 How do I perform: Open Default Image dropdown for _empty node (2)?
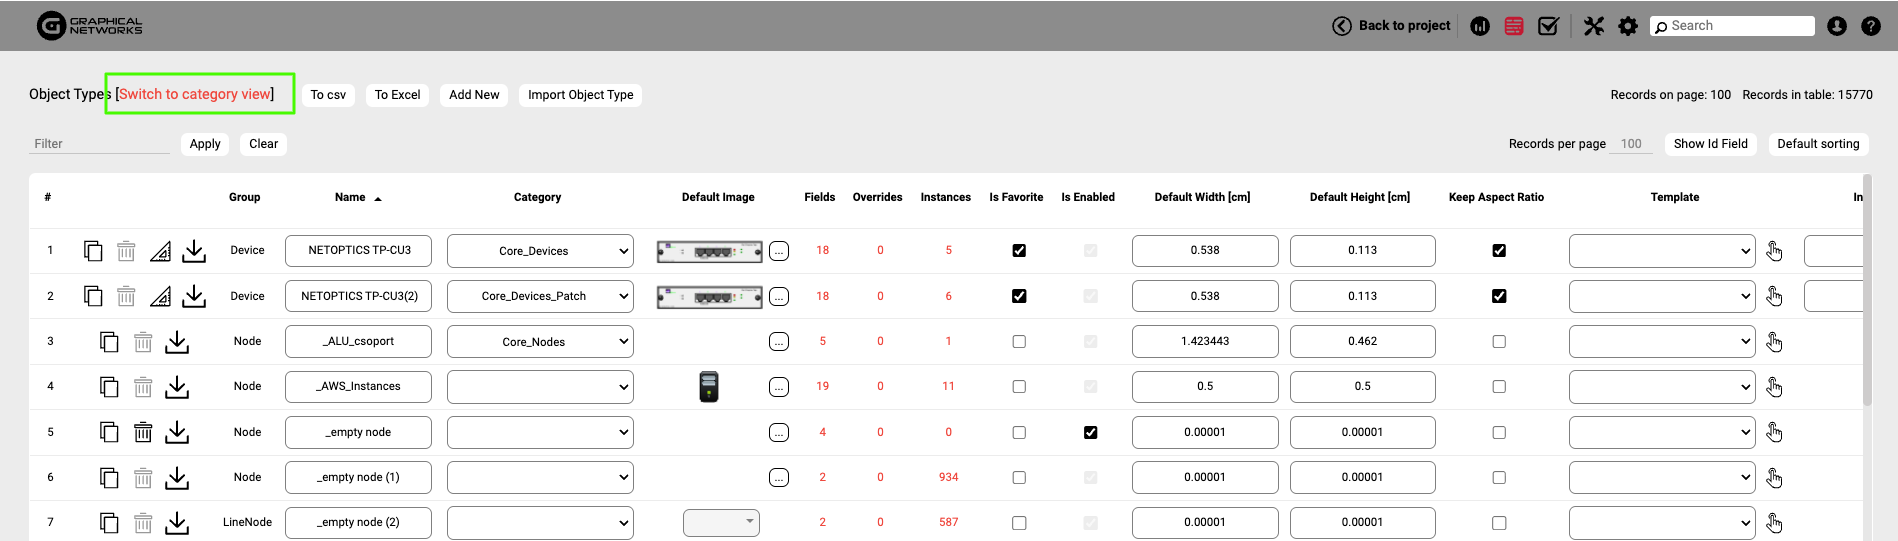[721, 522]
